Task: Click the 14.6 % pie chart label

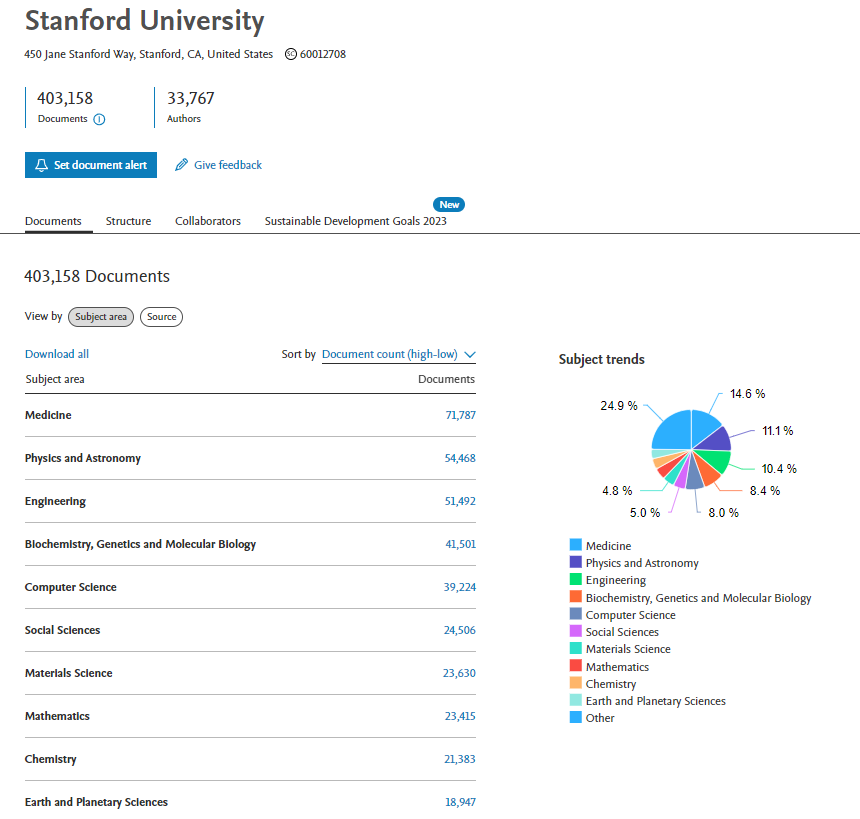Action: 748,394
